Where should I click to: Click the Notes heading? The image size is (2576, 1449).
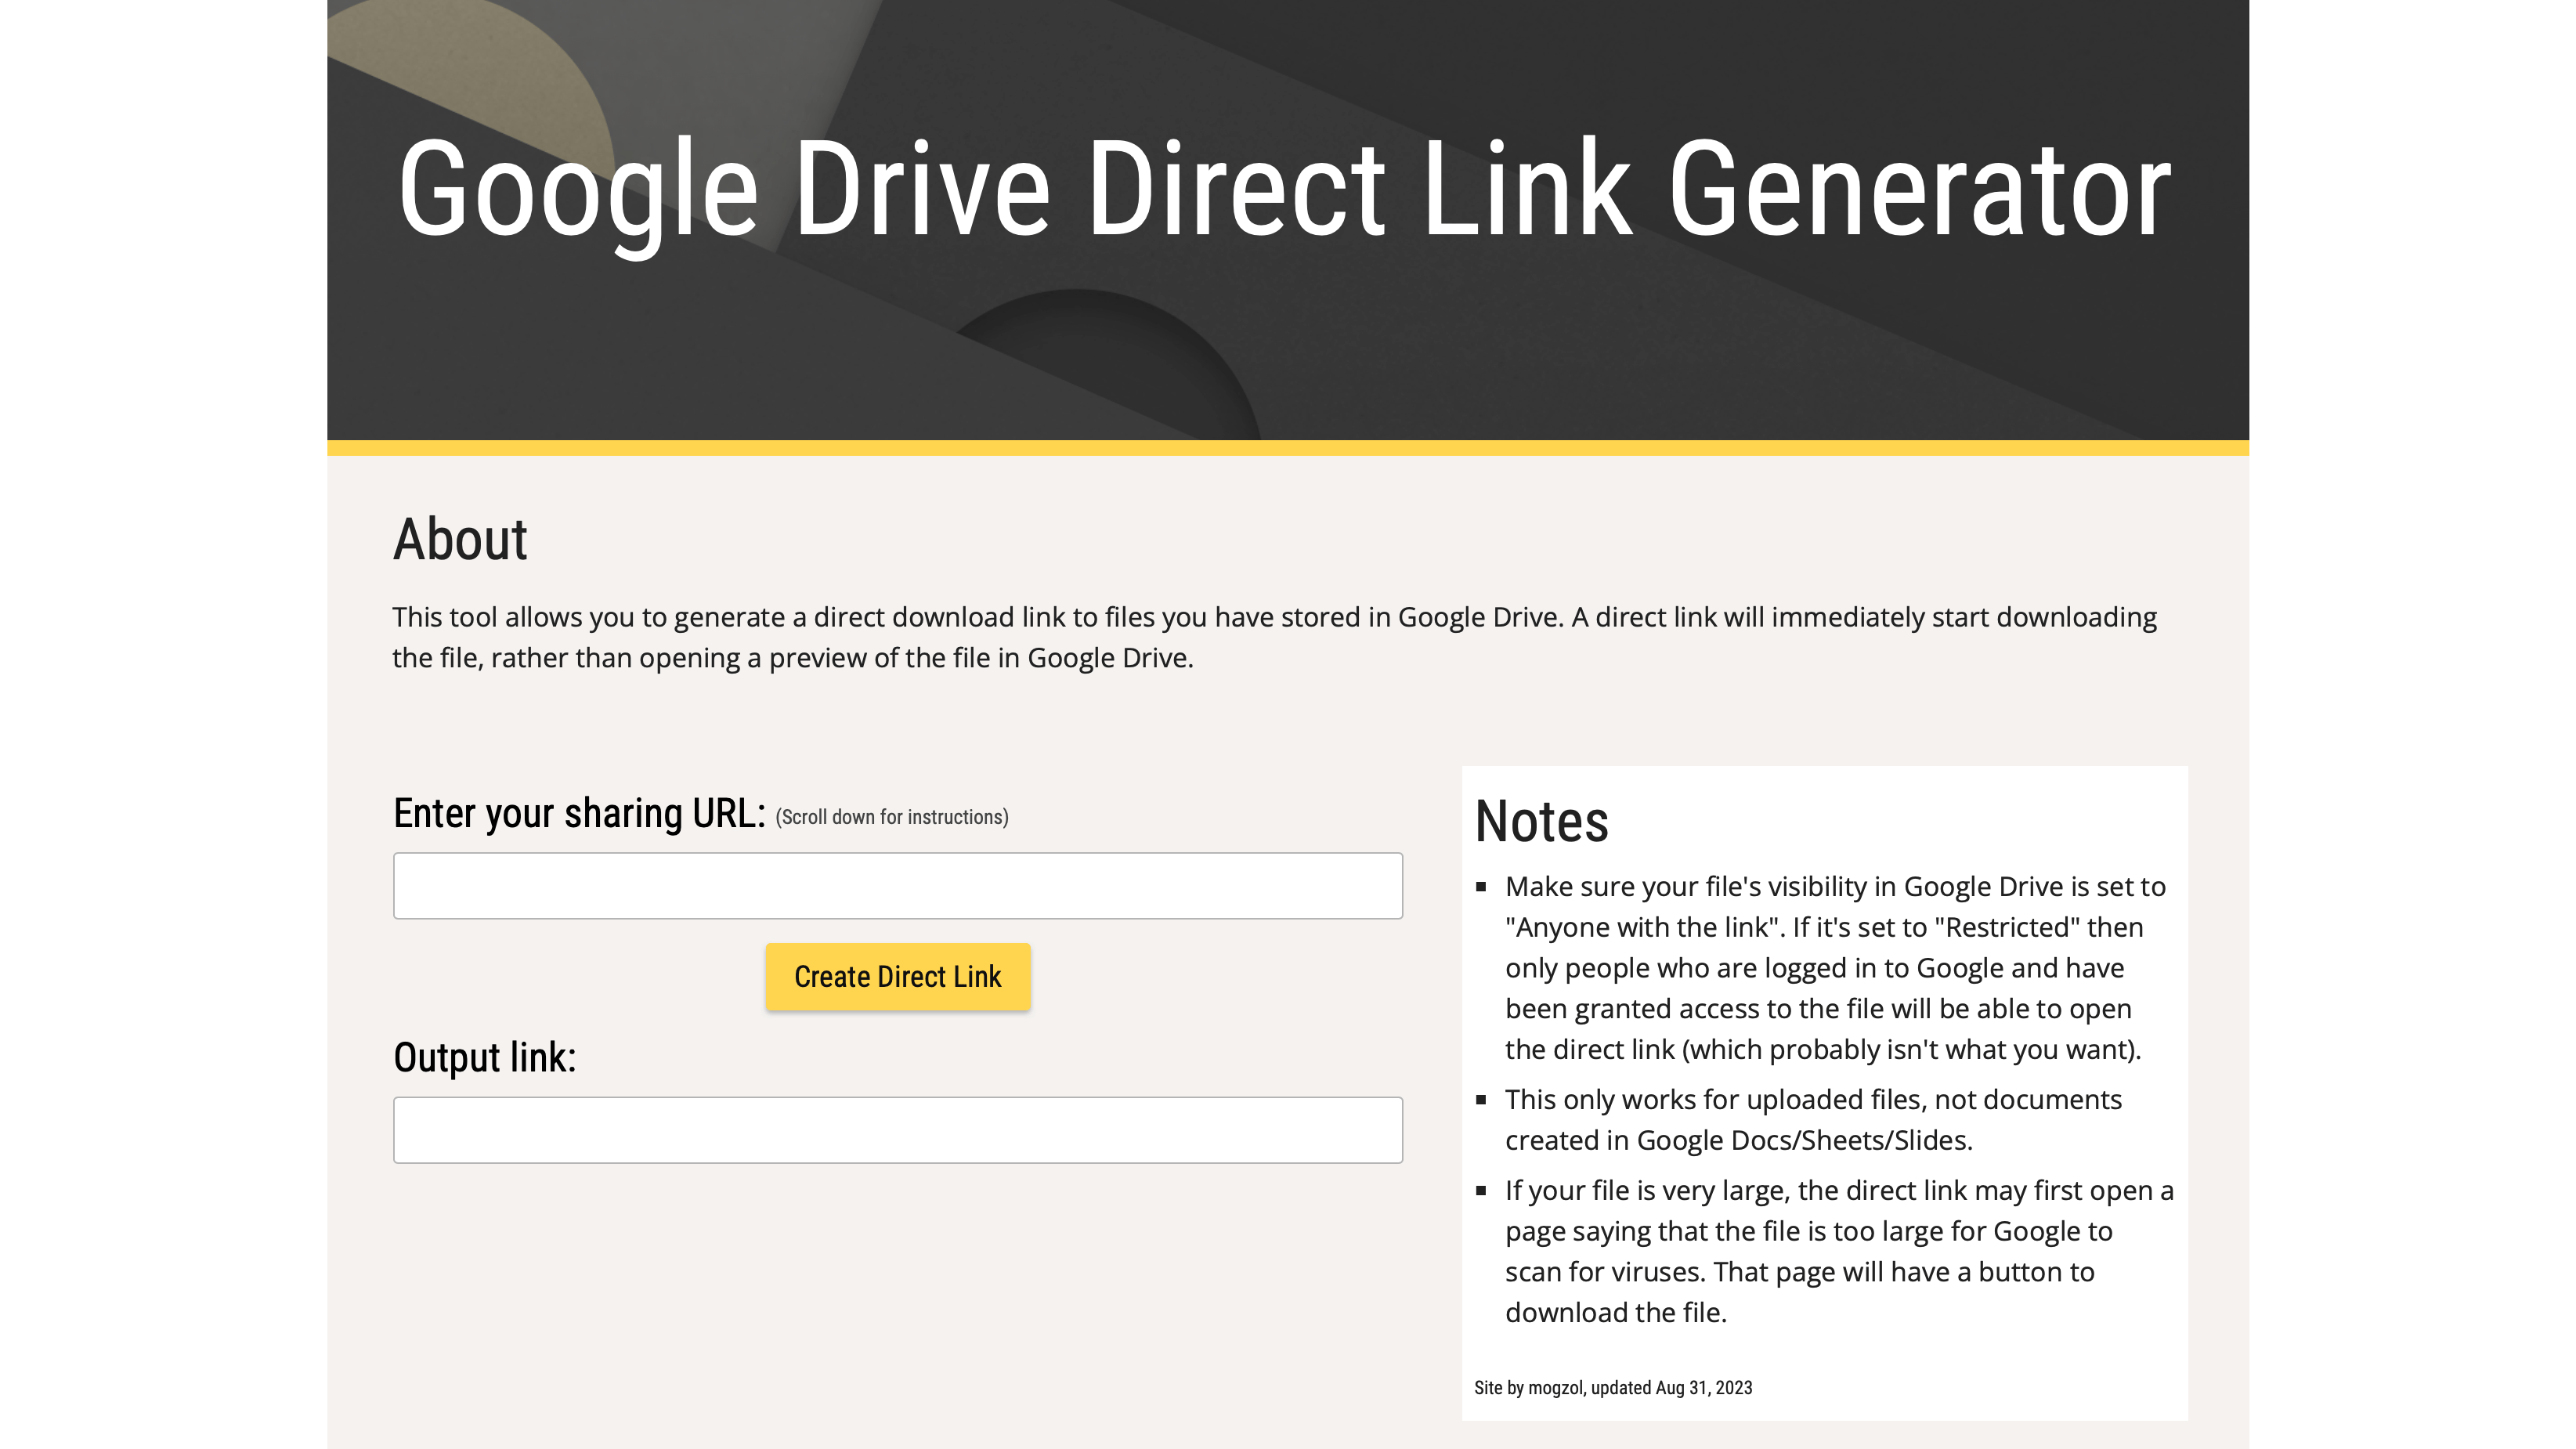coord(1541,822)
